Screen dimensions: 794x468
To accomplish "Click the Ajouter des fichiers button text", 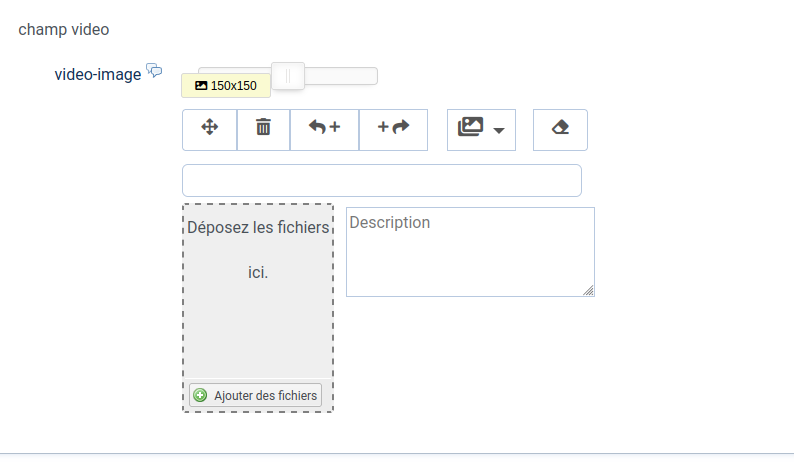I will 265,396.
